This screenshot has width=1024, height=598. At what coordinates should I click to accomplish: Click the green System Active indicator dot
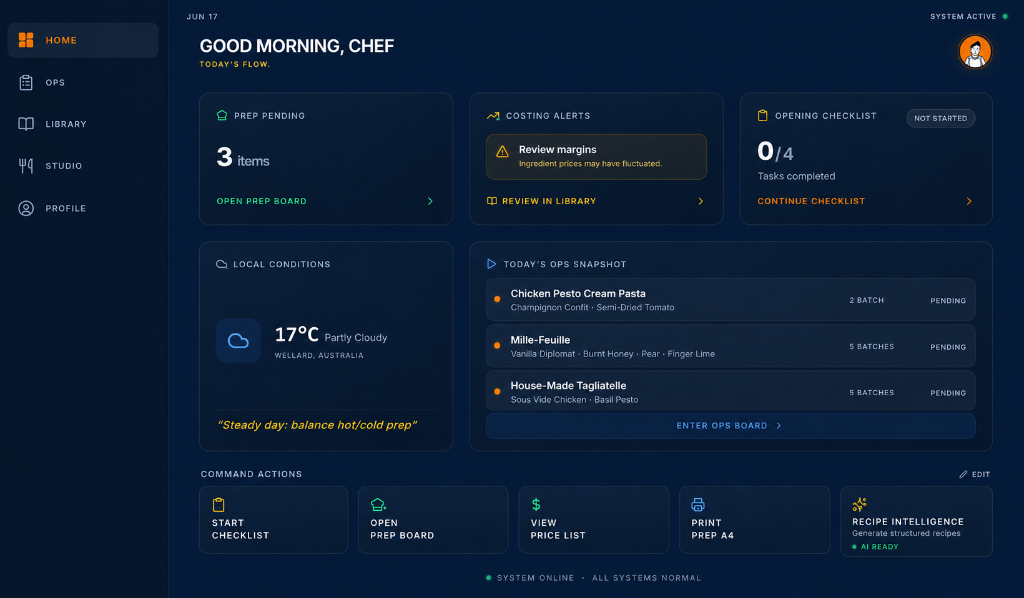pos(1005,16)
